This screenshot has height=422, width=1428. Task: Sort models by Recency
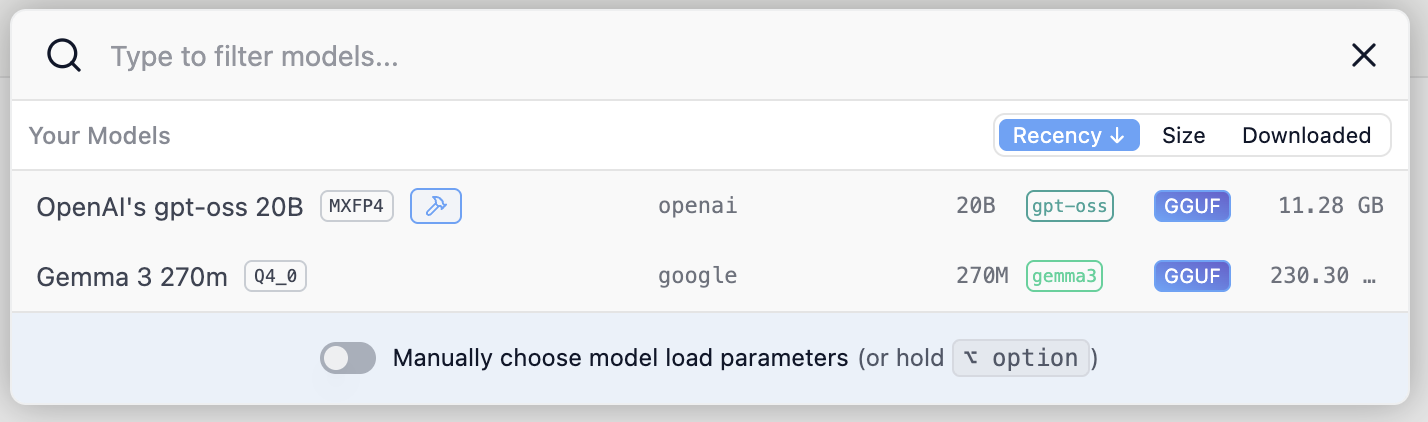click(x=1068, y=135)
